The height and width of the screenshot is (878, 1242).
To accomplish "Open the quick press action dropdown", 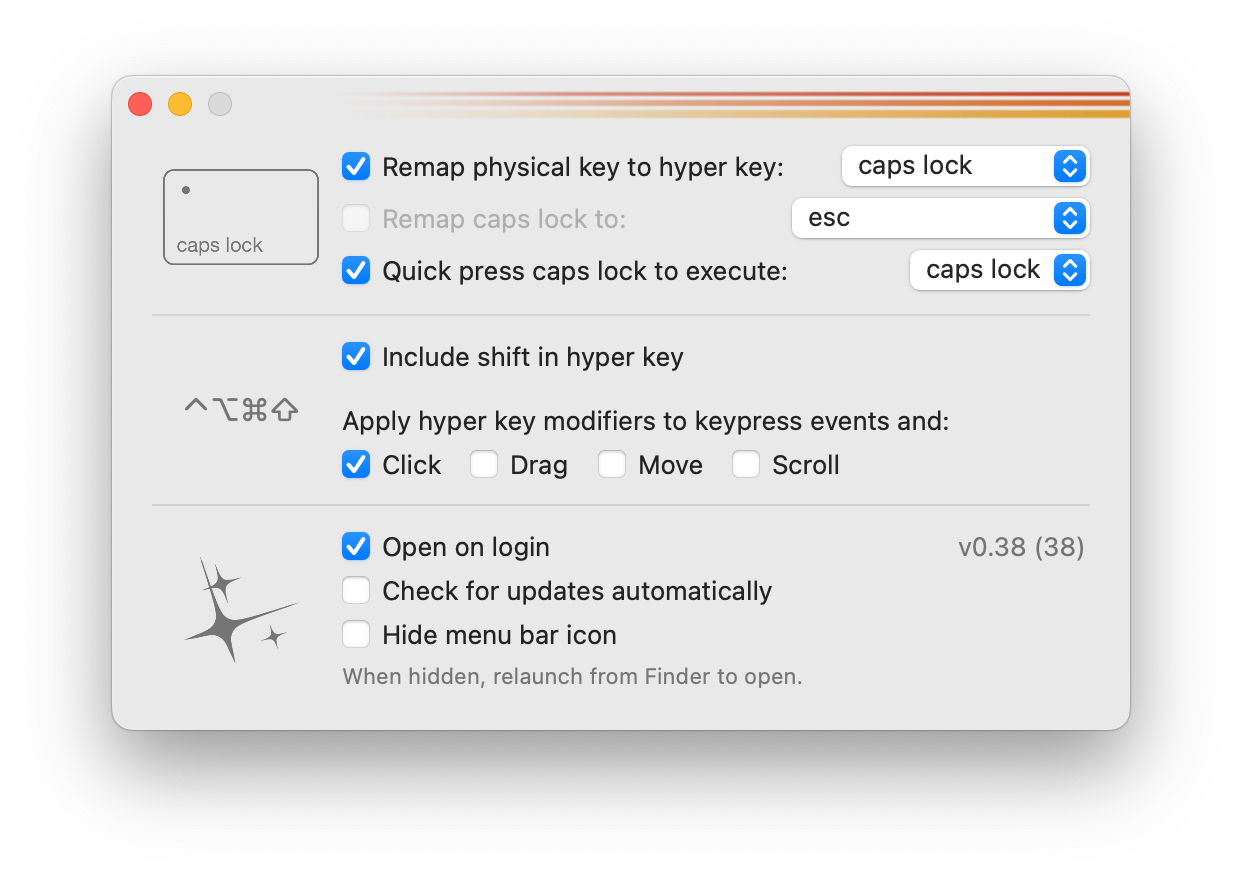I will coord(998,270).
